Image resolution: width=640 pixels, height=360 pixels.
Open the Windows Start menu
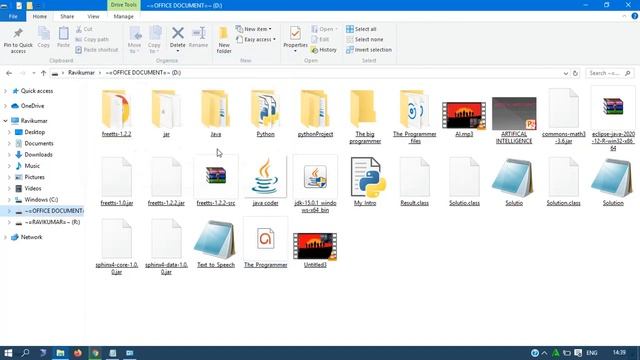pyautogui.click(x=8, y=353)
